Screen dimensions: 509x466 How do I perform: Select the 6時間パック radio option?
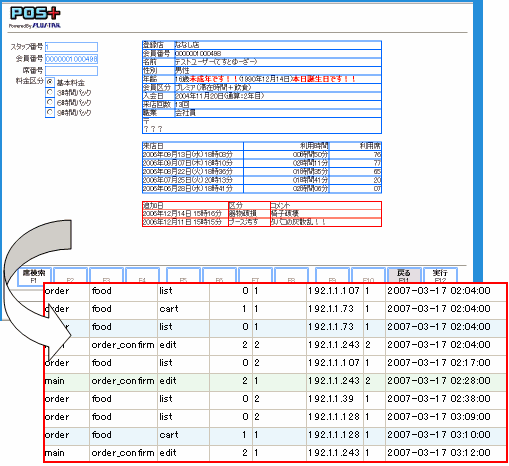click(x=50, y=102)
